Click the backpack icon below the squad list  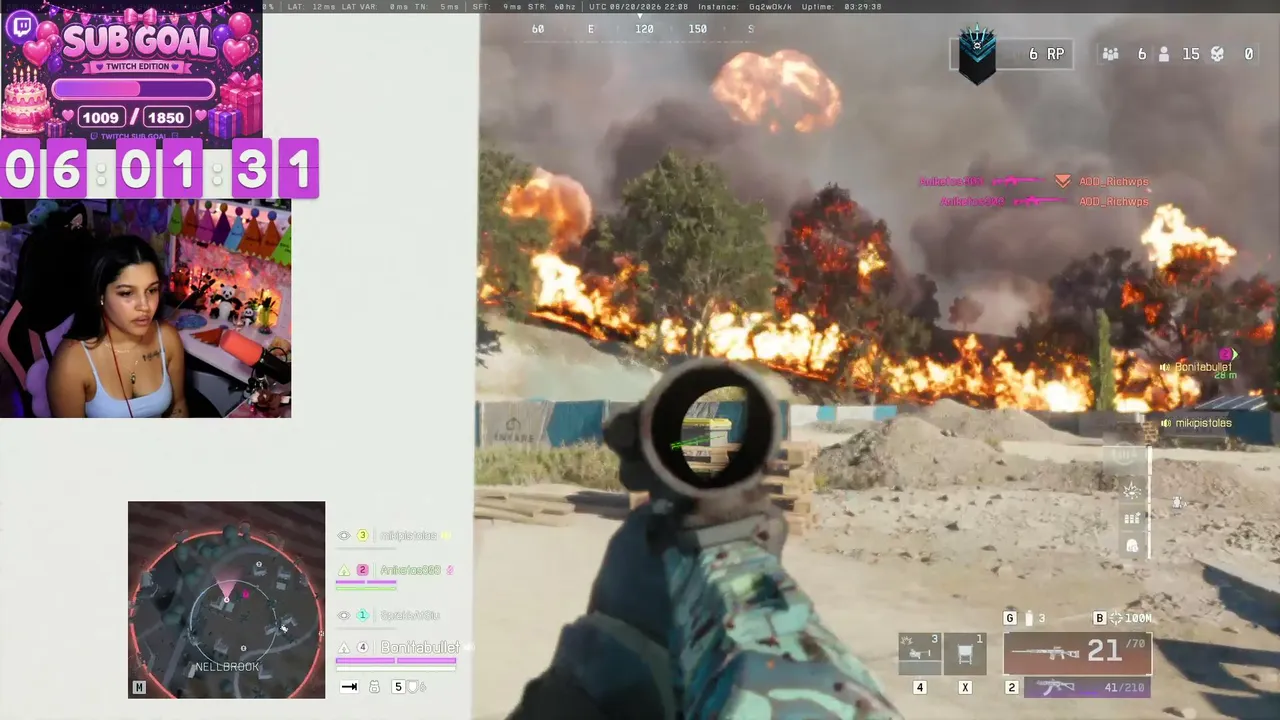pos(374,687)
